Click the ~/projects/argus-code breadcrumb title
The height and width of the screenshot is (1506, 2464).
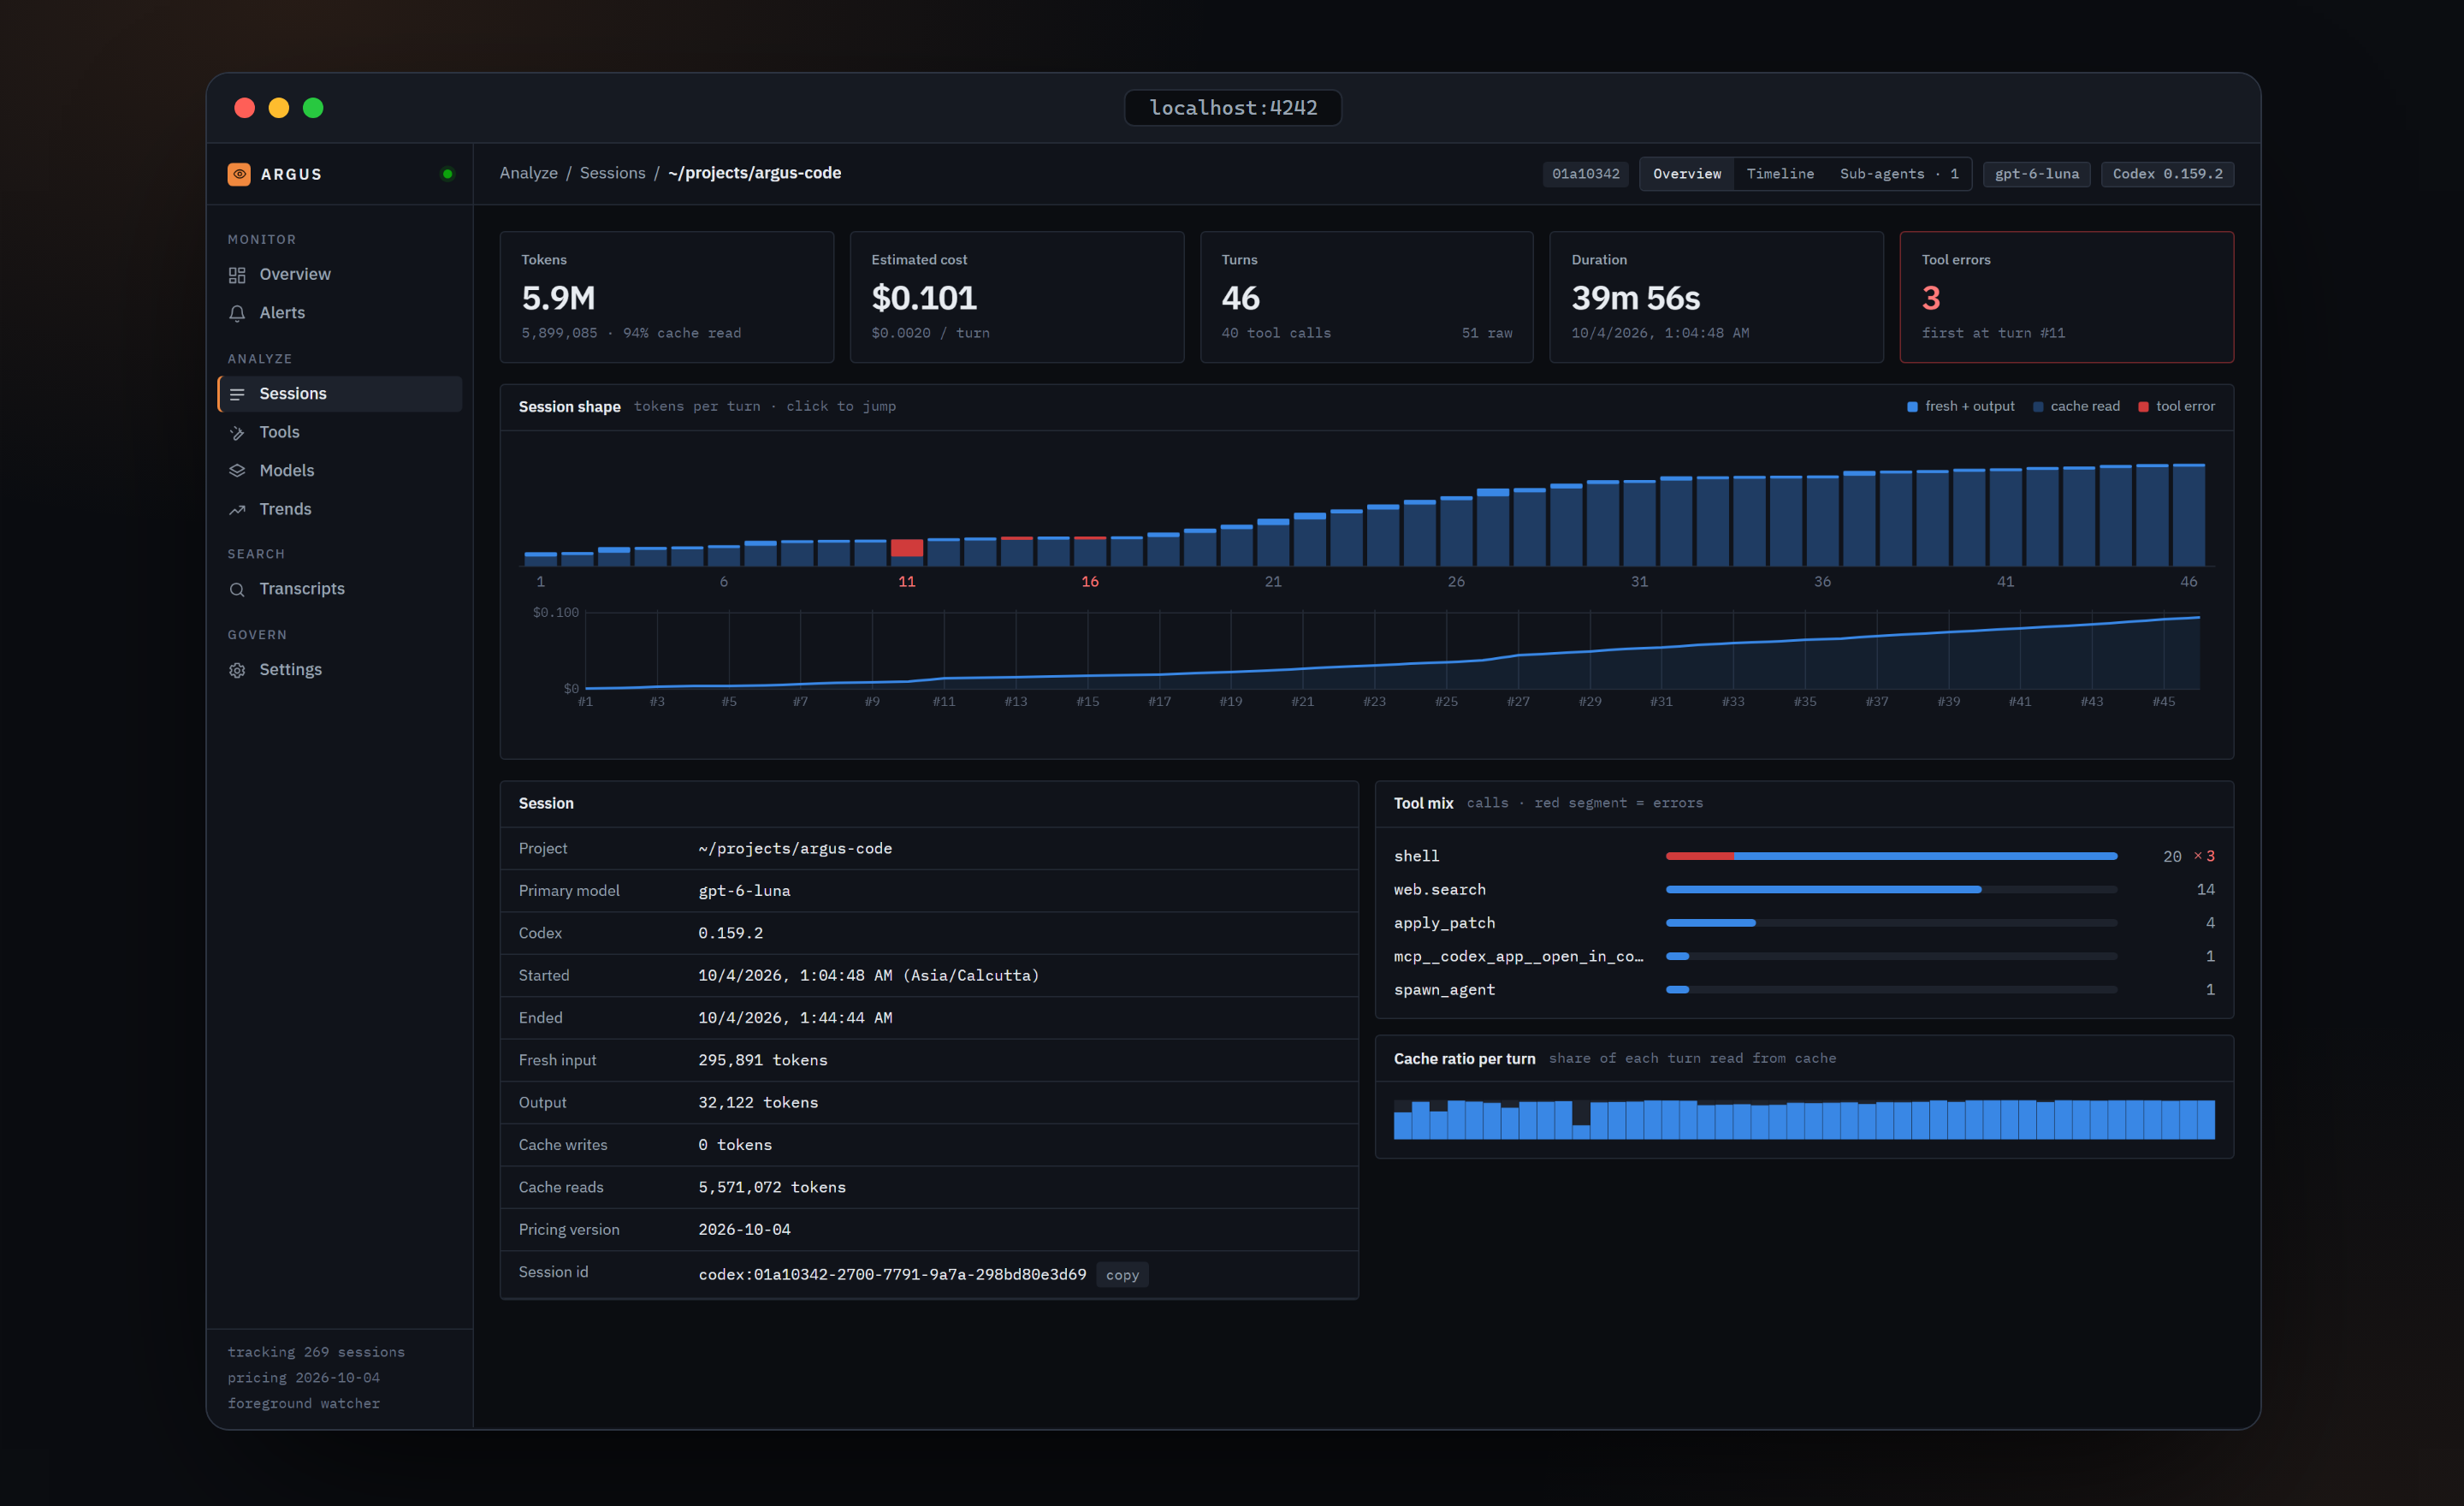[754, 173]
